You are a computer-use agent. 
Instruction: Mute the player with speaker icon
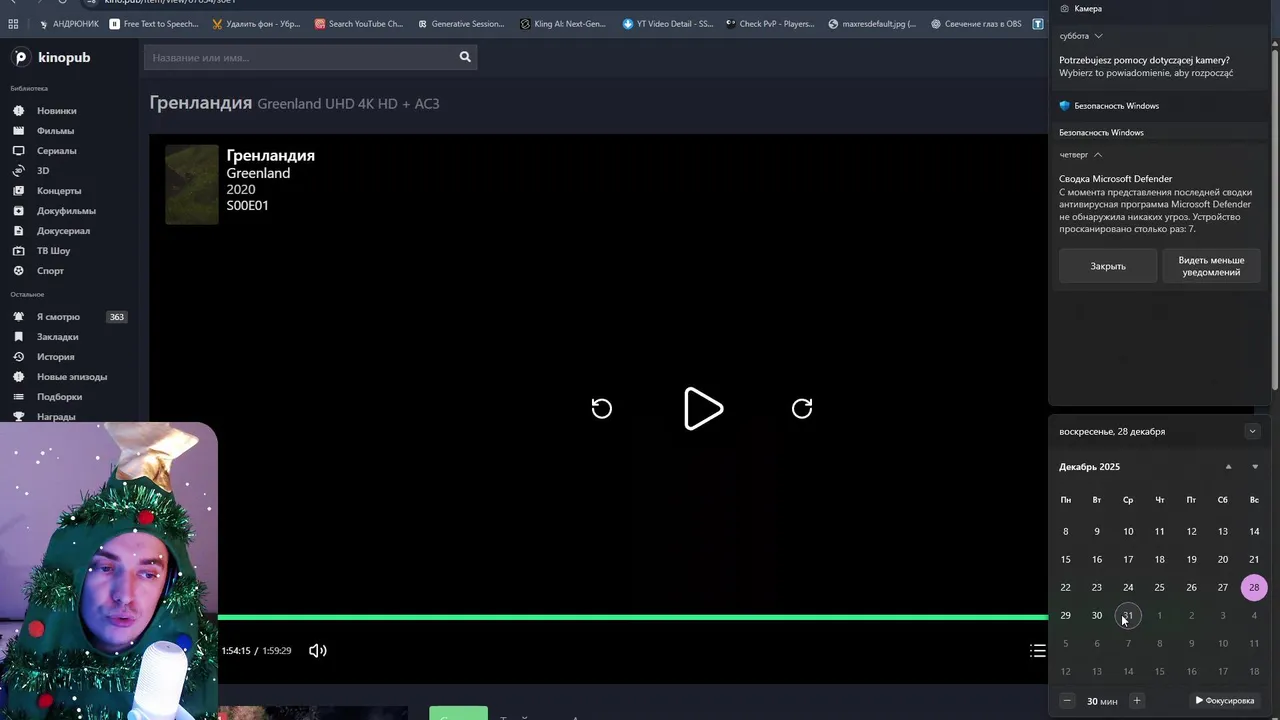click(318, 651)
